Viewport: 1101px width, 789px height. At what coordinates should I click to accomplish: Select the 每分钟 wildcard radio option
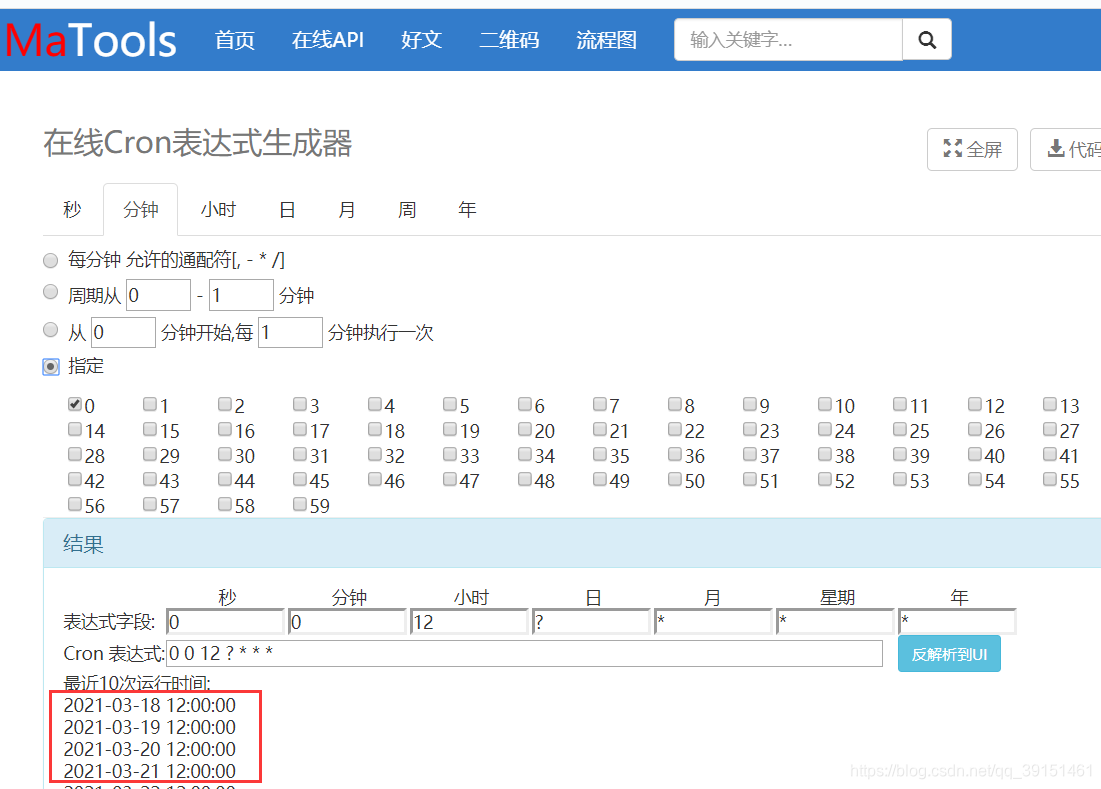click(x=51, y=261)
